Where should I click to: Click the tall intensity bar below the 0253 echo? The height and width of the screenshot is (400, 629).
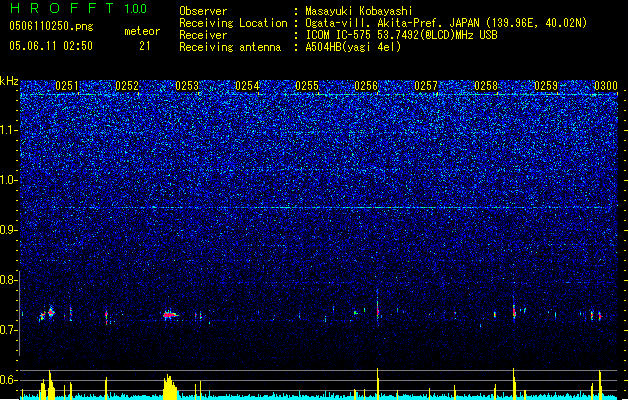coord(170,387)
